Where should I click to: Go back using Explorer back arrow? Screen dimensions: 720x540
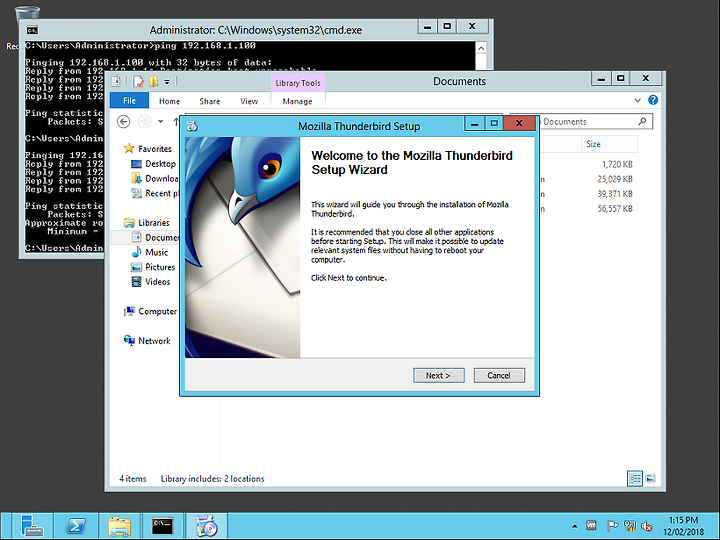(x=123, y=122)
